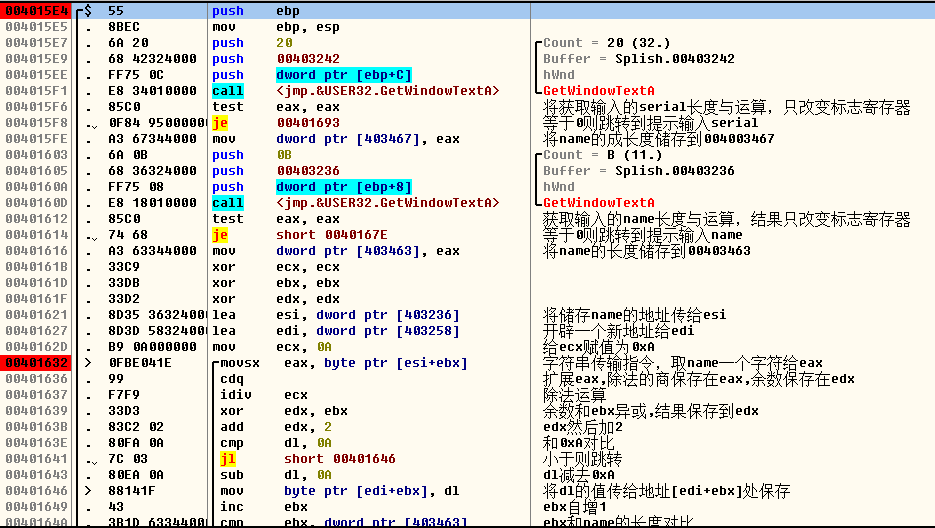Viewport: 935px width, 528px height.
Task: Select comment '开辟一个新地址给edi'
Action: (x=618, y=331)
